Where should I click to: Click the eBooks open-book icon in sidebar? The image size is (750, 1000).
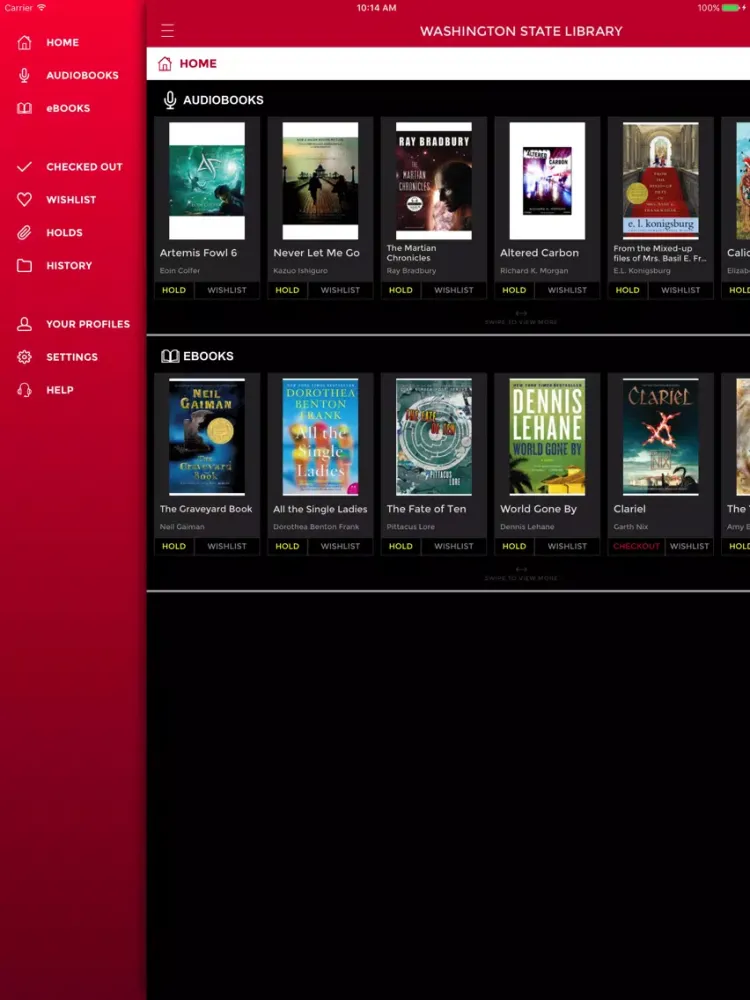coord(24,108)
